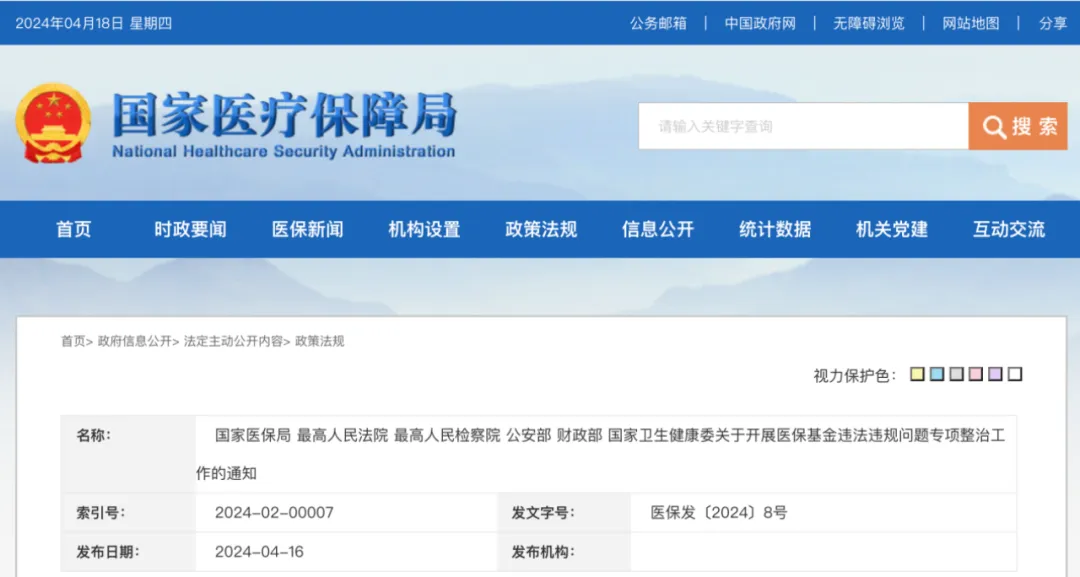Viewport: 1080px width, 577px height.
Task: Select the pink eye-protection color swatch
Action: 976,375
